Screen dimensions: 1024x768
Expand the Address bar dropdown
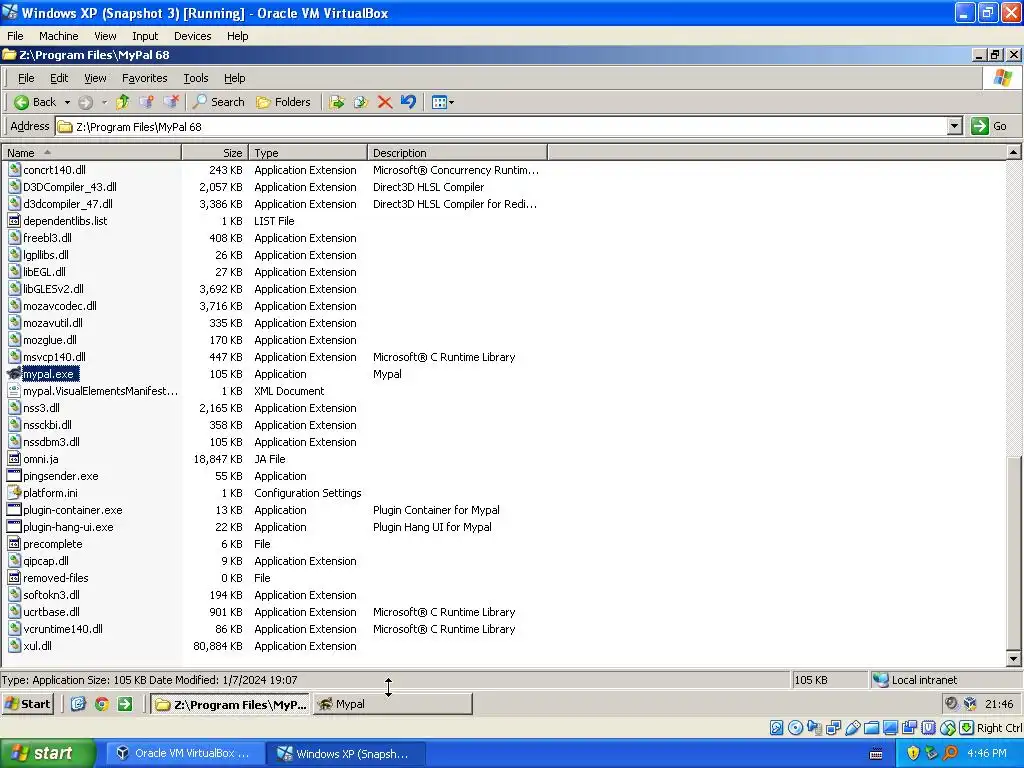point(954,126)
